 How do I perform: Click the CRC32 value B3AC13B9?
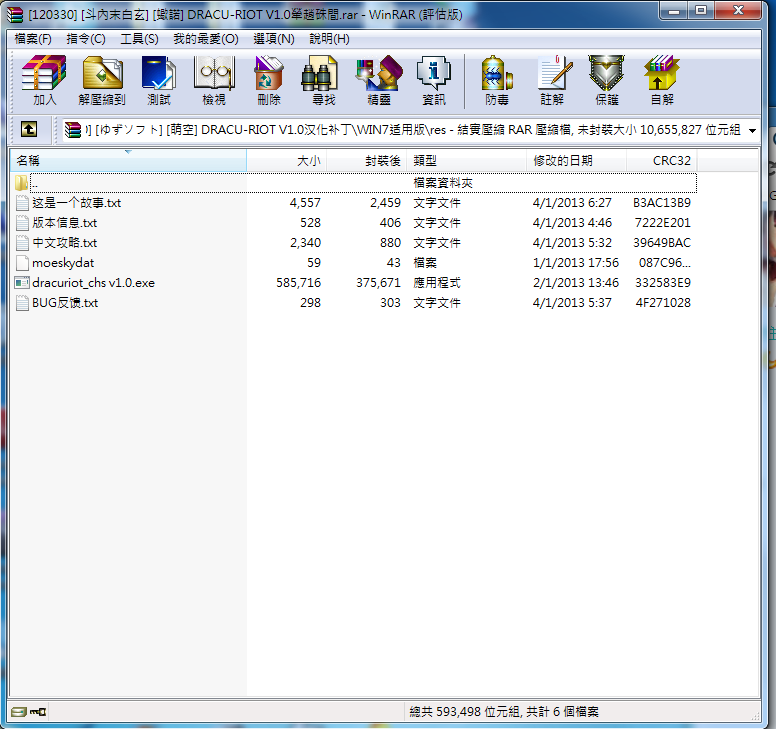(x=662, y=203)
